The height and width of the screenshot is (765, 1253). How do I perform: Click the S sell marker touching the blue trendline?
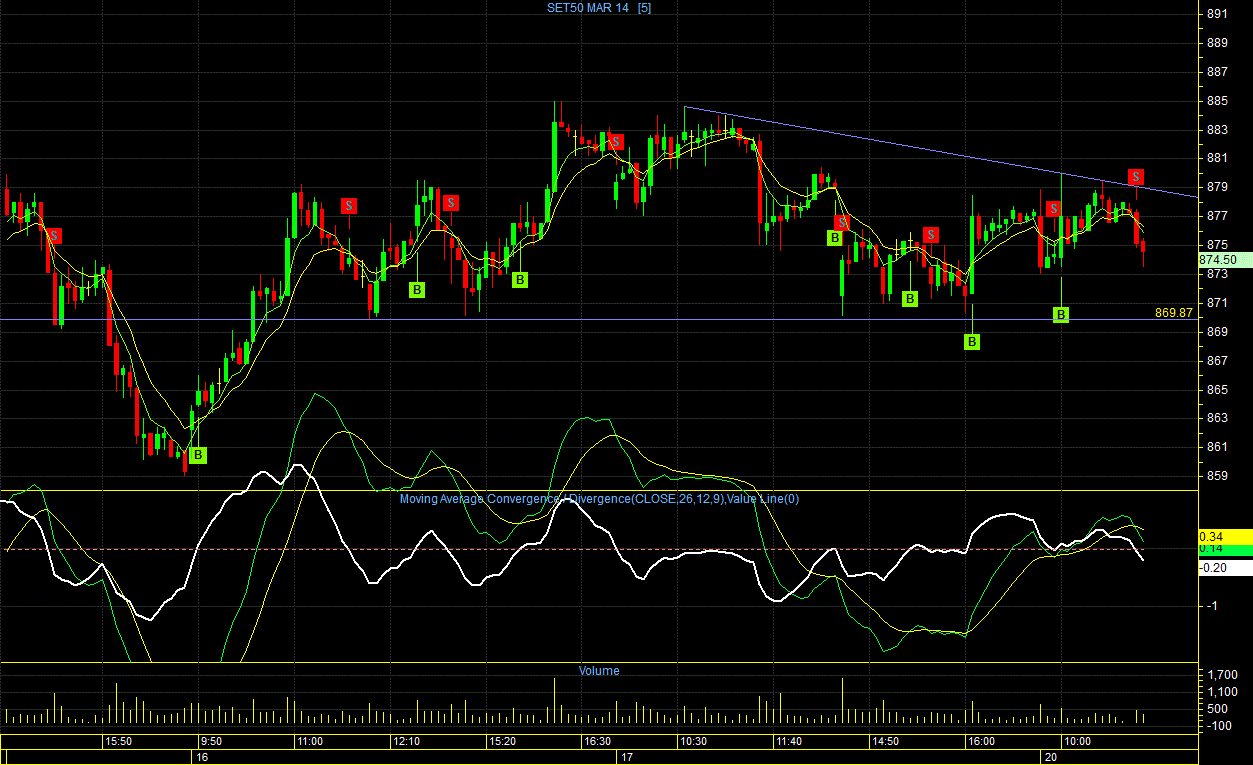1136,177
